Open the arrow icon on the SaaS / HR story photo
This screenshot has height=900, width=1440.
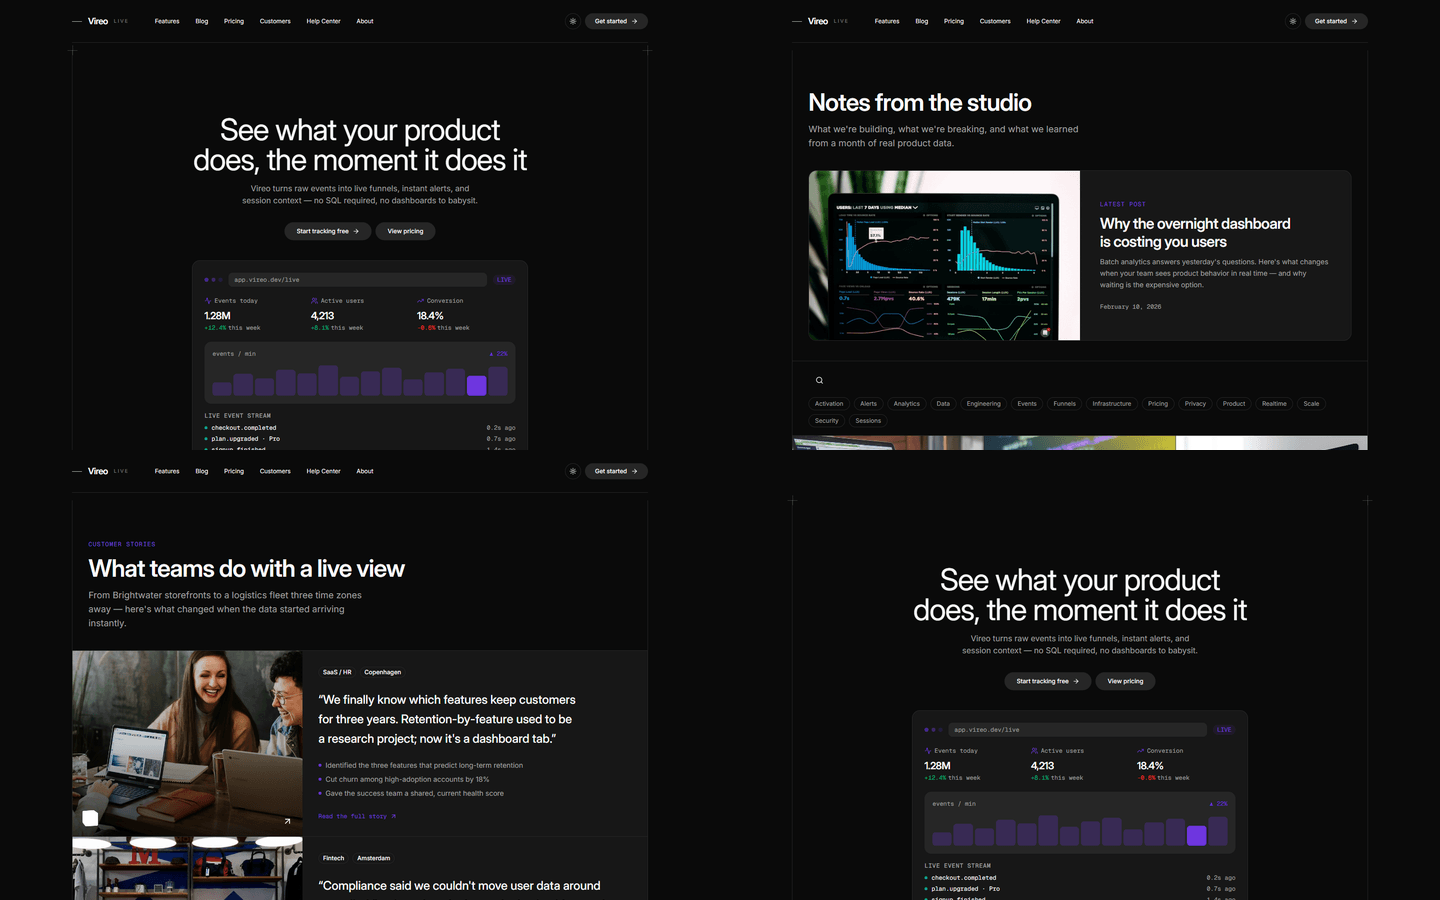pyautogui.click(x=287, y=821)
